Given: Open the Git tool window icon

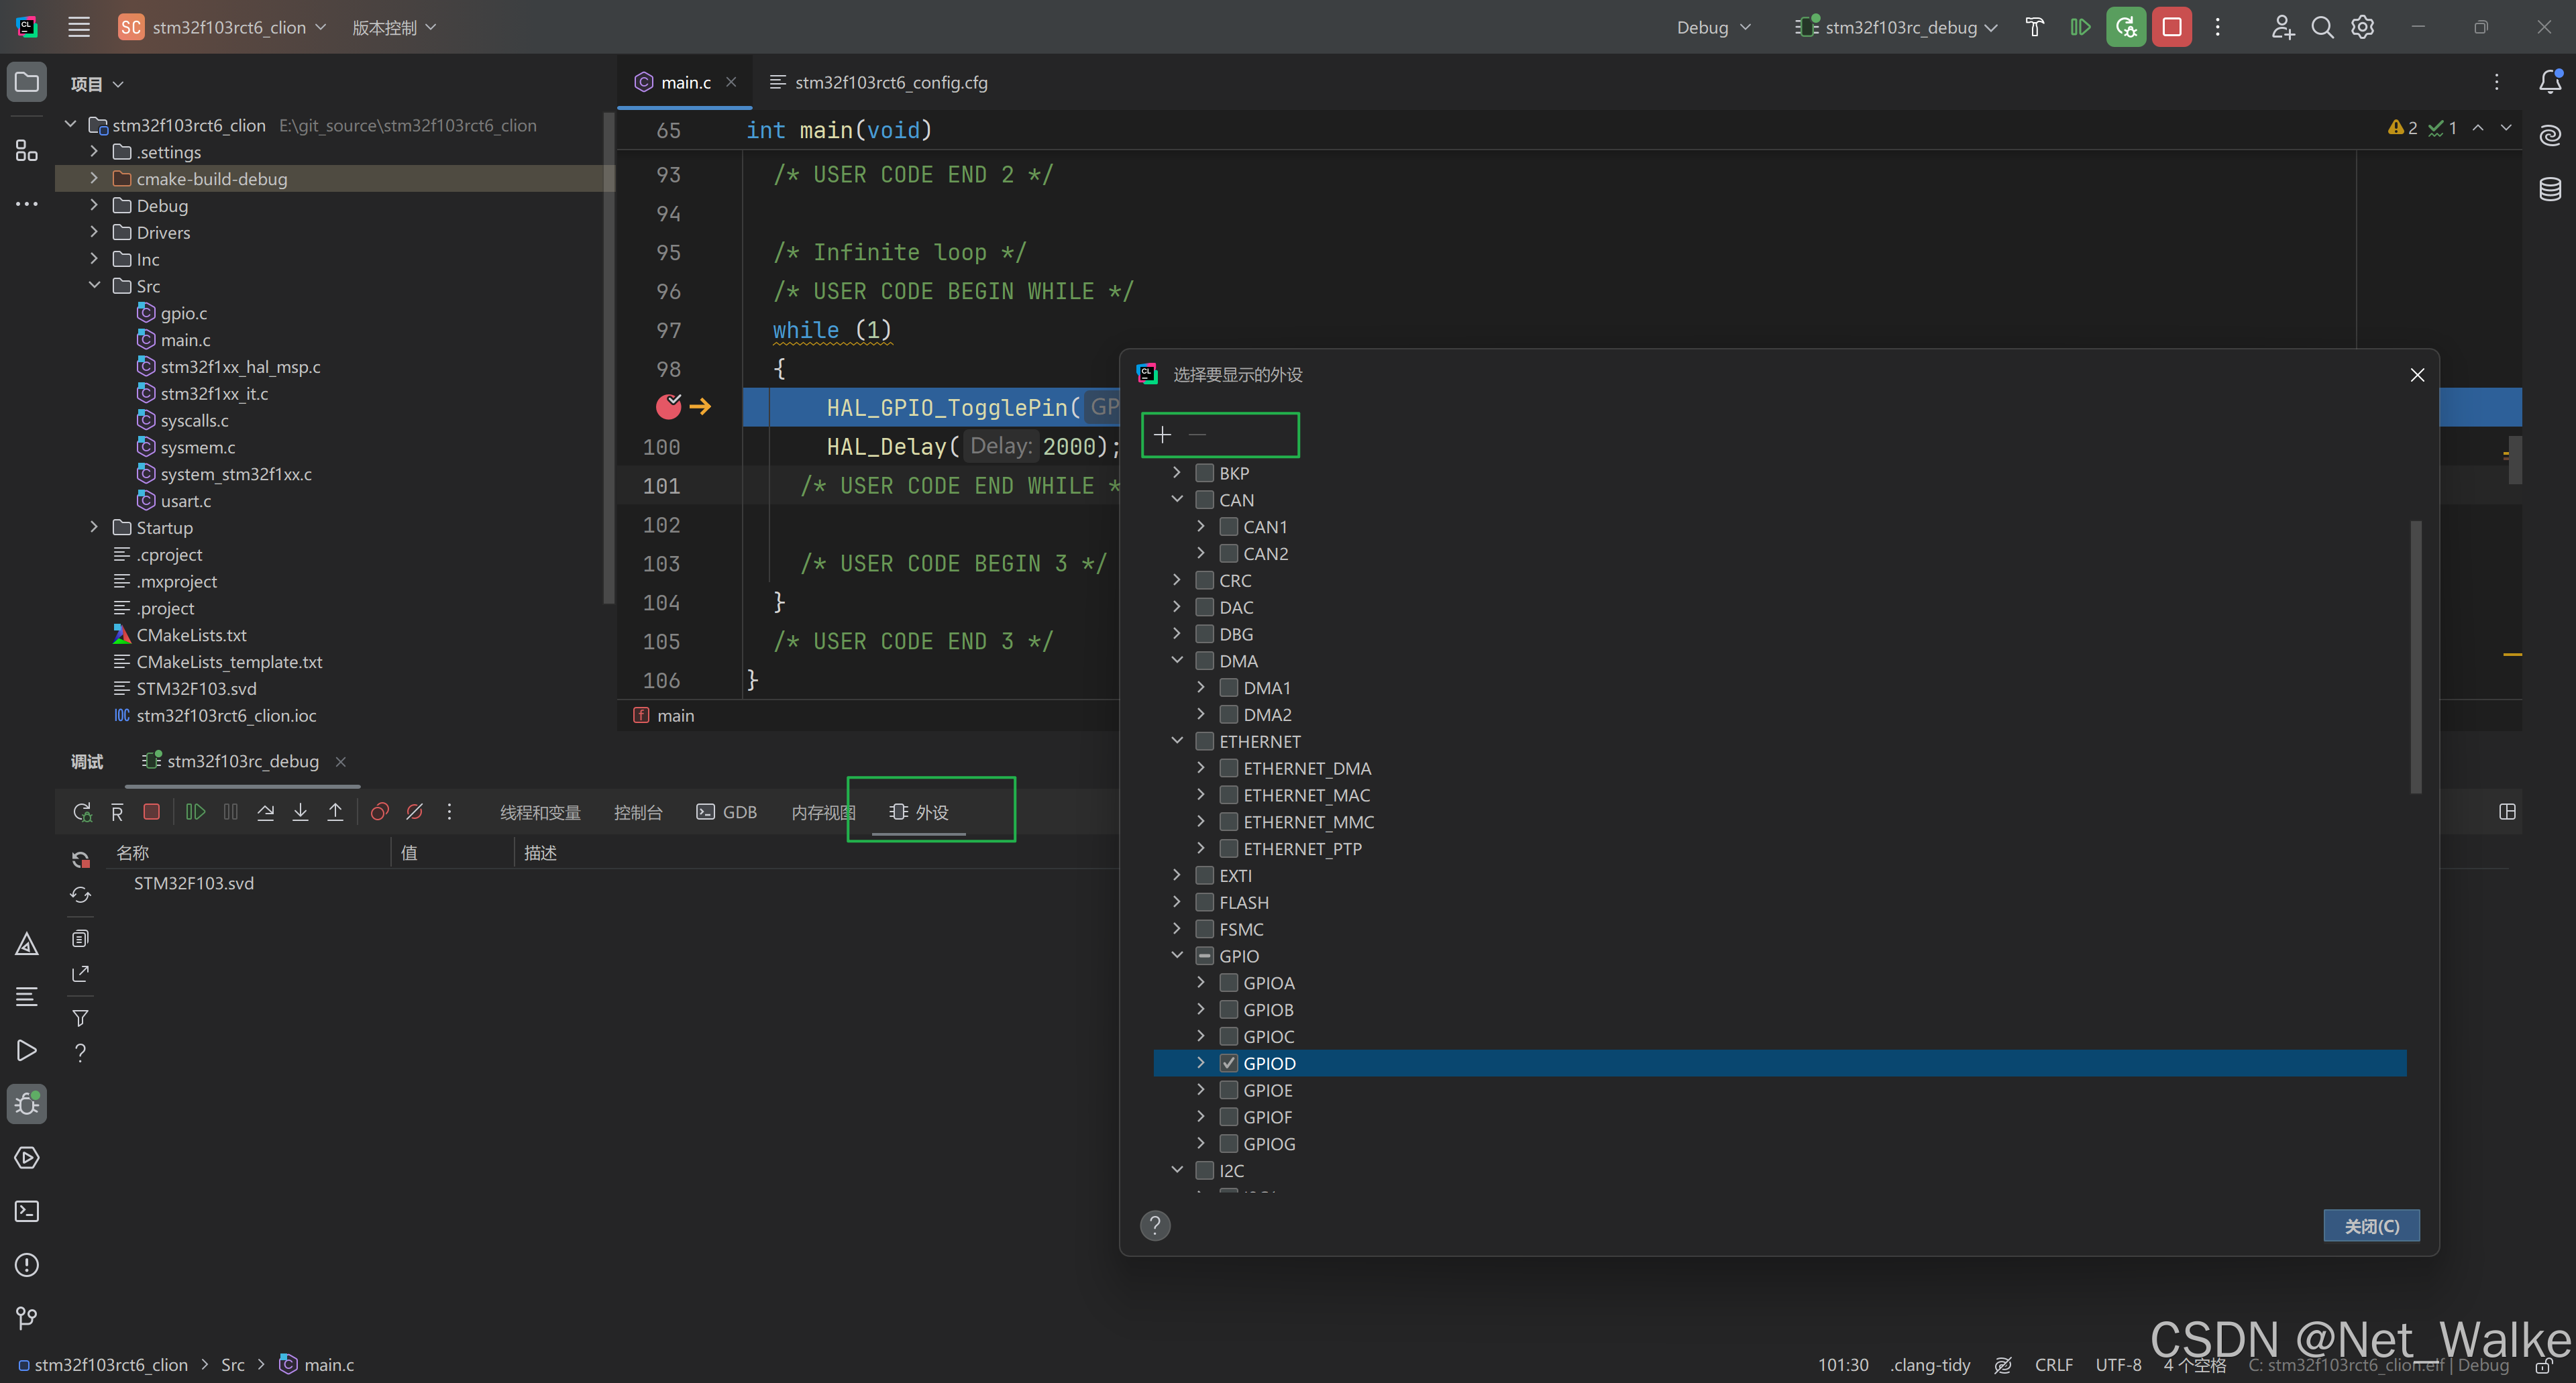Looking at the screenshot, I should [x=27, y=1318].
